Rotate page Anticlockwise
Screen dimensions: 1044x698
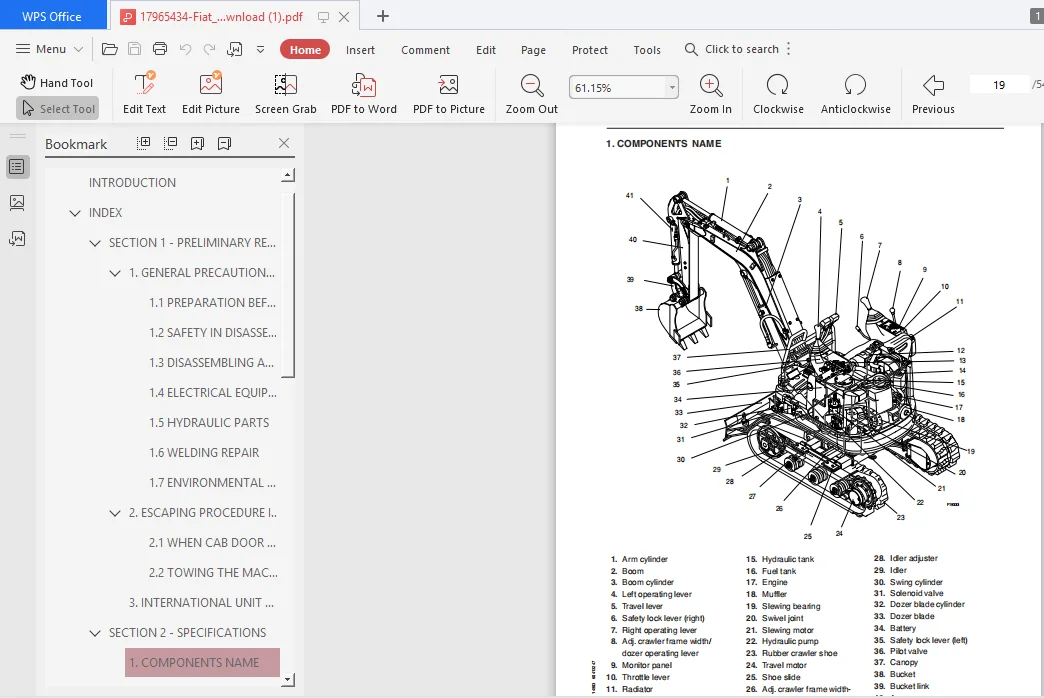point(856,93)
